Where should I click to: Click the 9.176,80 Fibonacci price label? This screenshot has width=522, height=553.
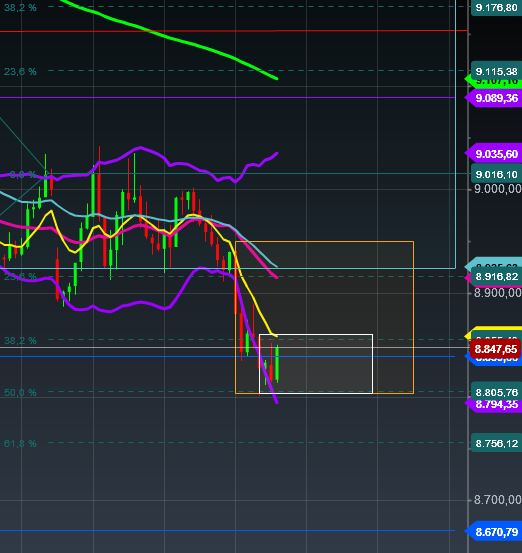point(496,7)
